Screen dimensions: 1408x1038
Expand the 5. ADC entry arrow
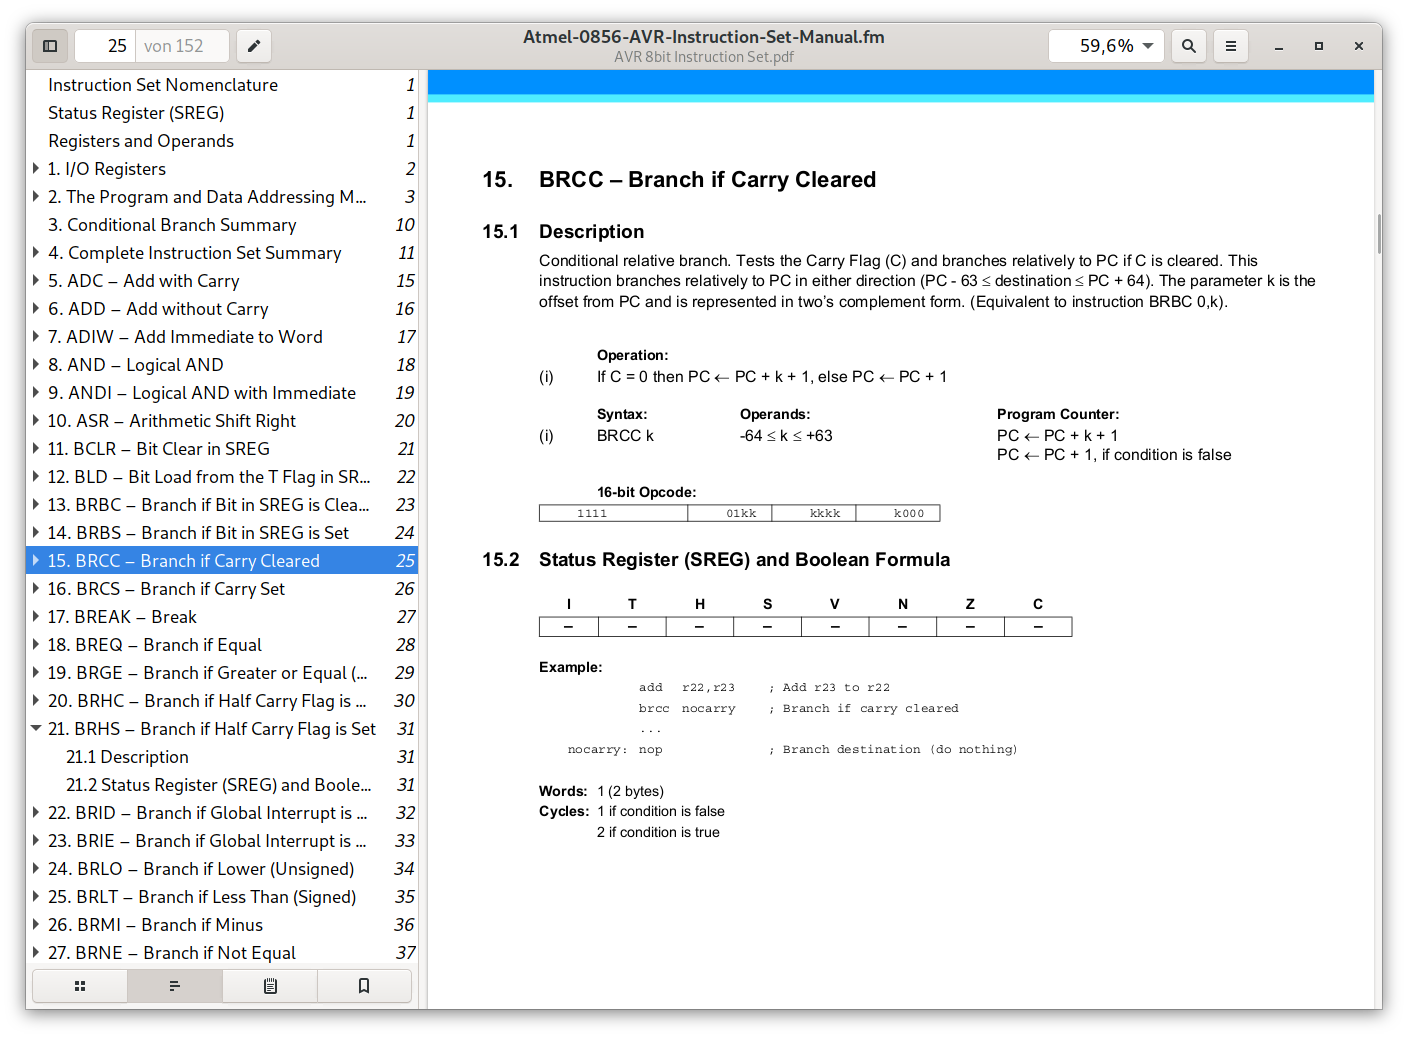click(x=37, y=280)
